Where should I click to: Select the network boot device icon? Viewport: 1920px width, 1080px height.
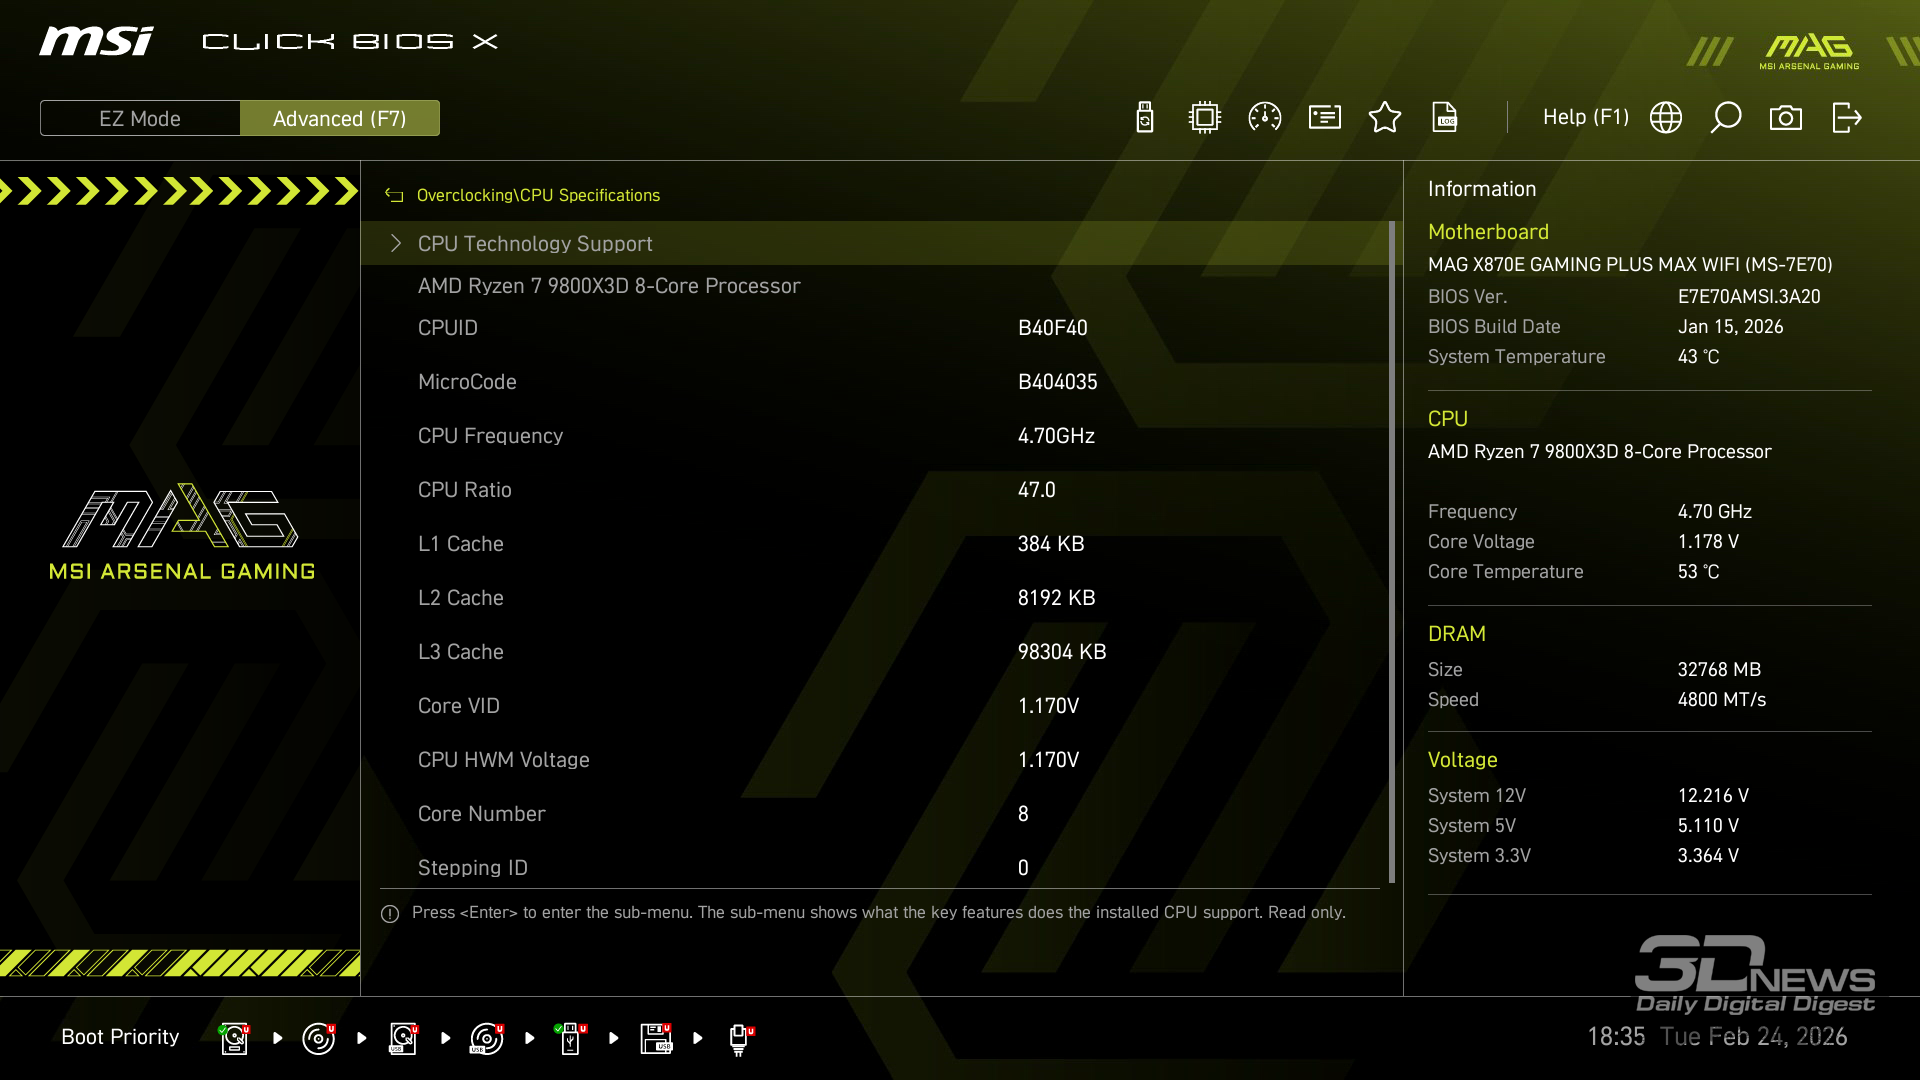739,1038
